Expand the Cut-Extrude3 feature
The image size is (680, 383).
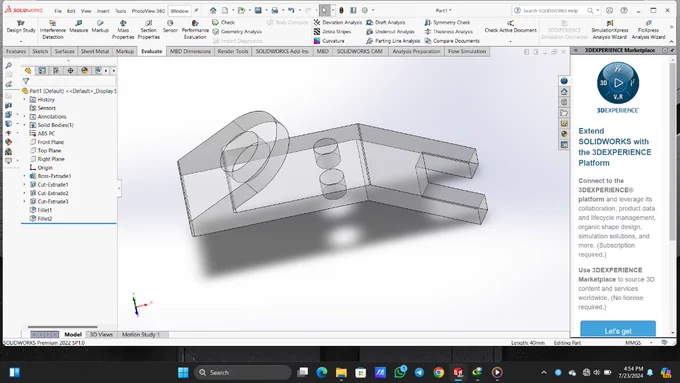click(x=25, y=202)
